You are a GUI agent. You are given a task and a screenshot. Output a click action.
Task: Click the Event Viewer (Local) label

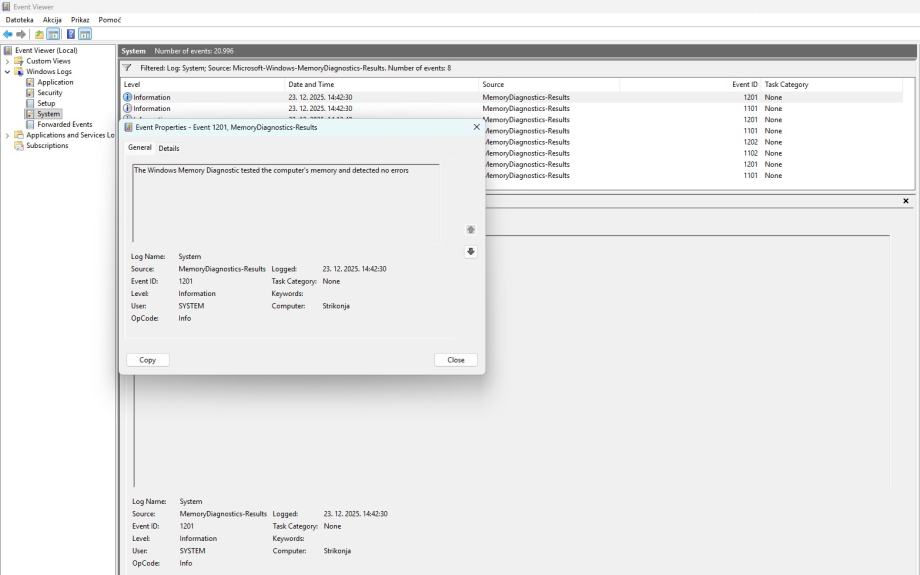[x=46, y=50]
